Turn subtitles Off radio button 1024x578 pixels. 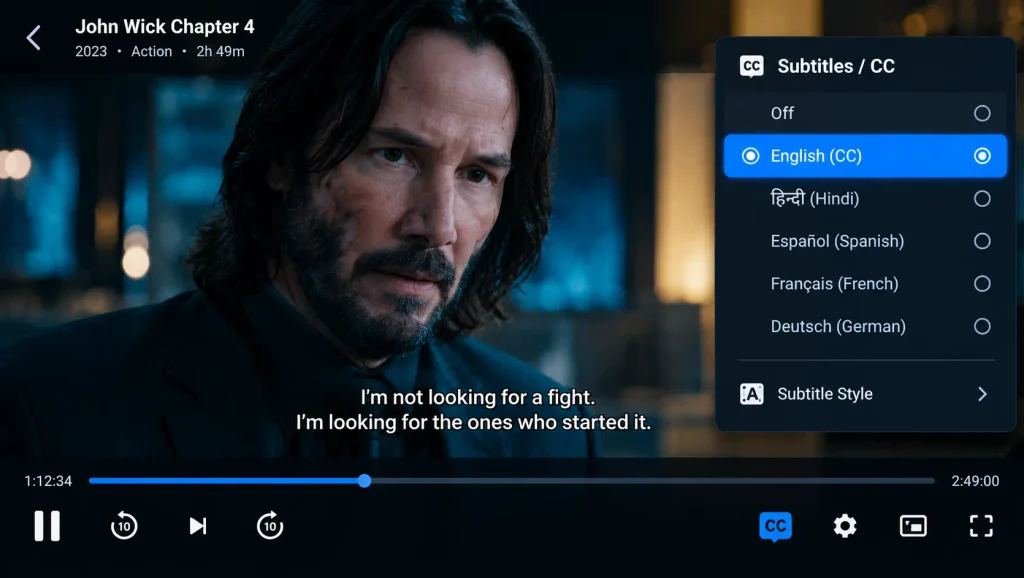click(982, 113)
